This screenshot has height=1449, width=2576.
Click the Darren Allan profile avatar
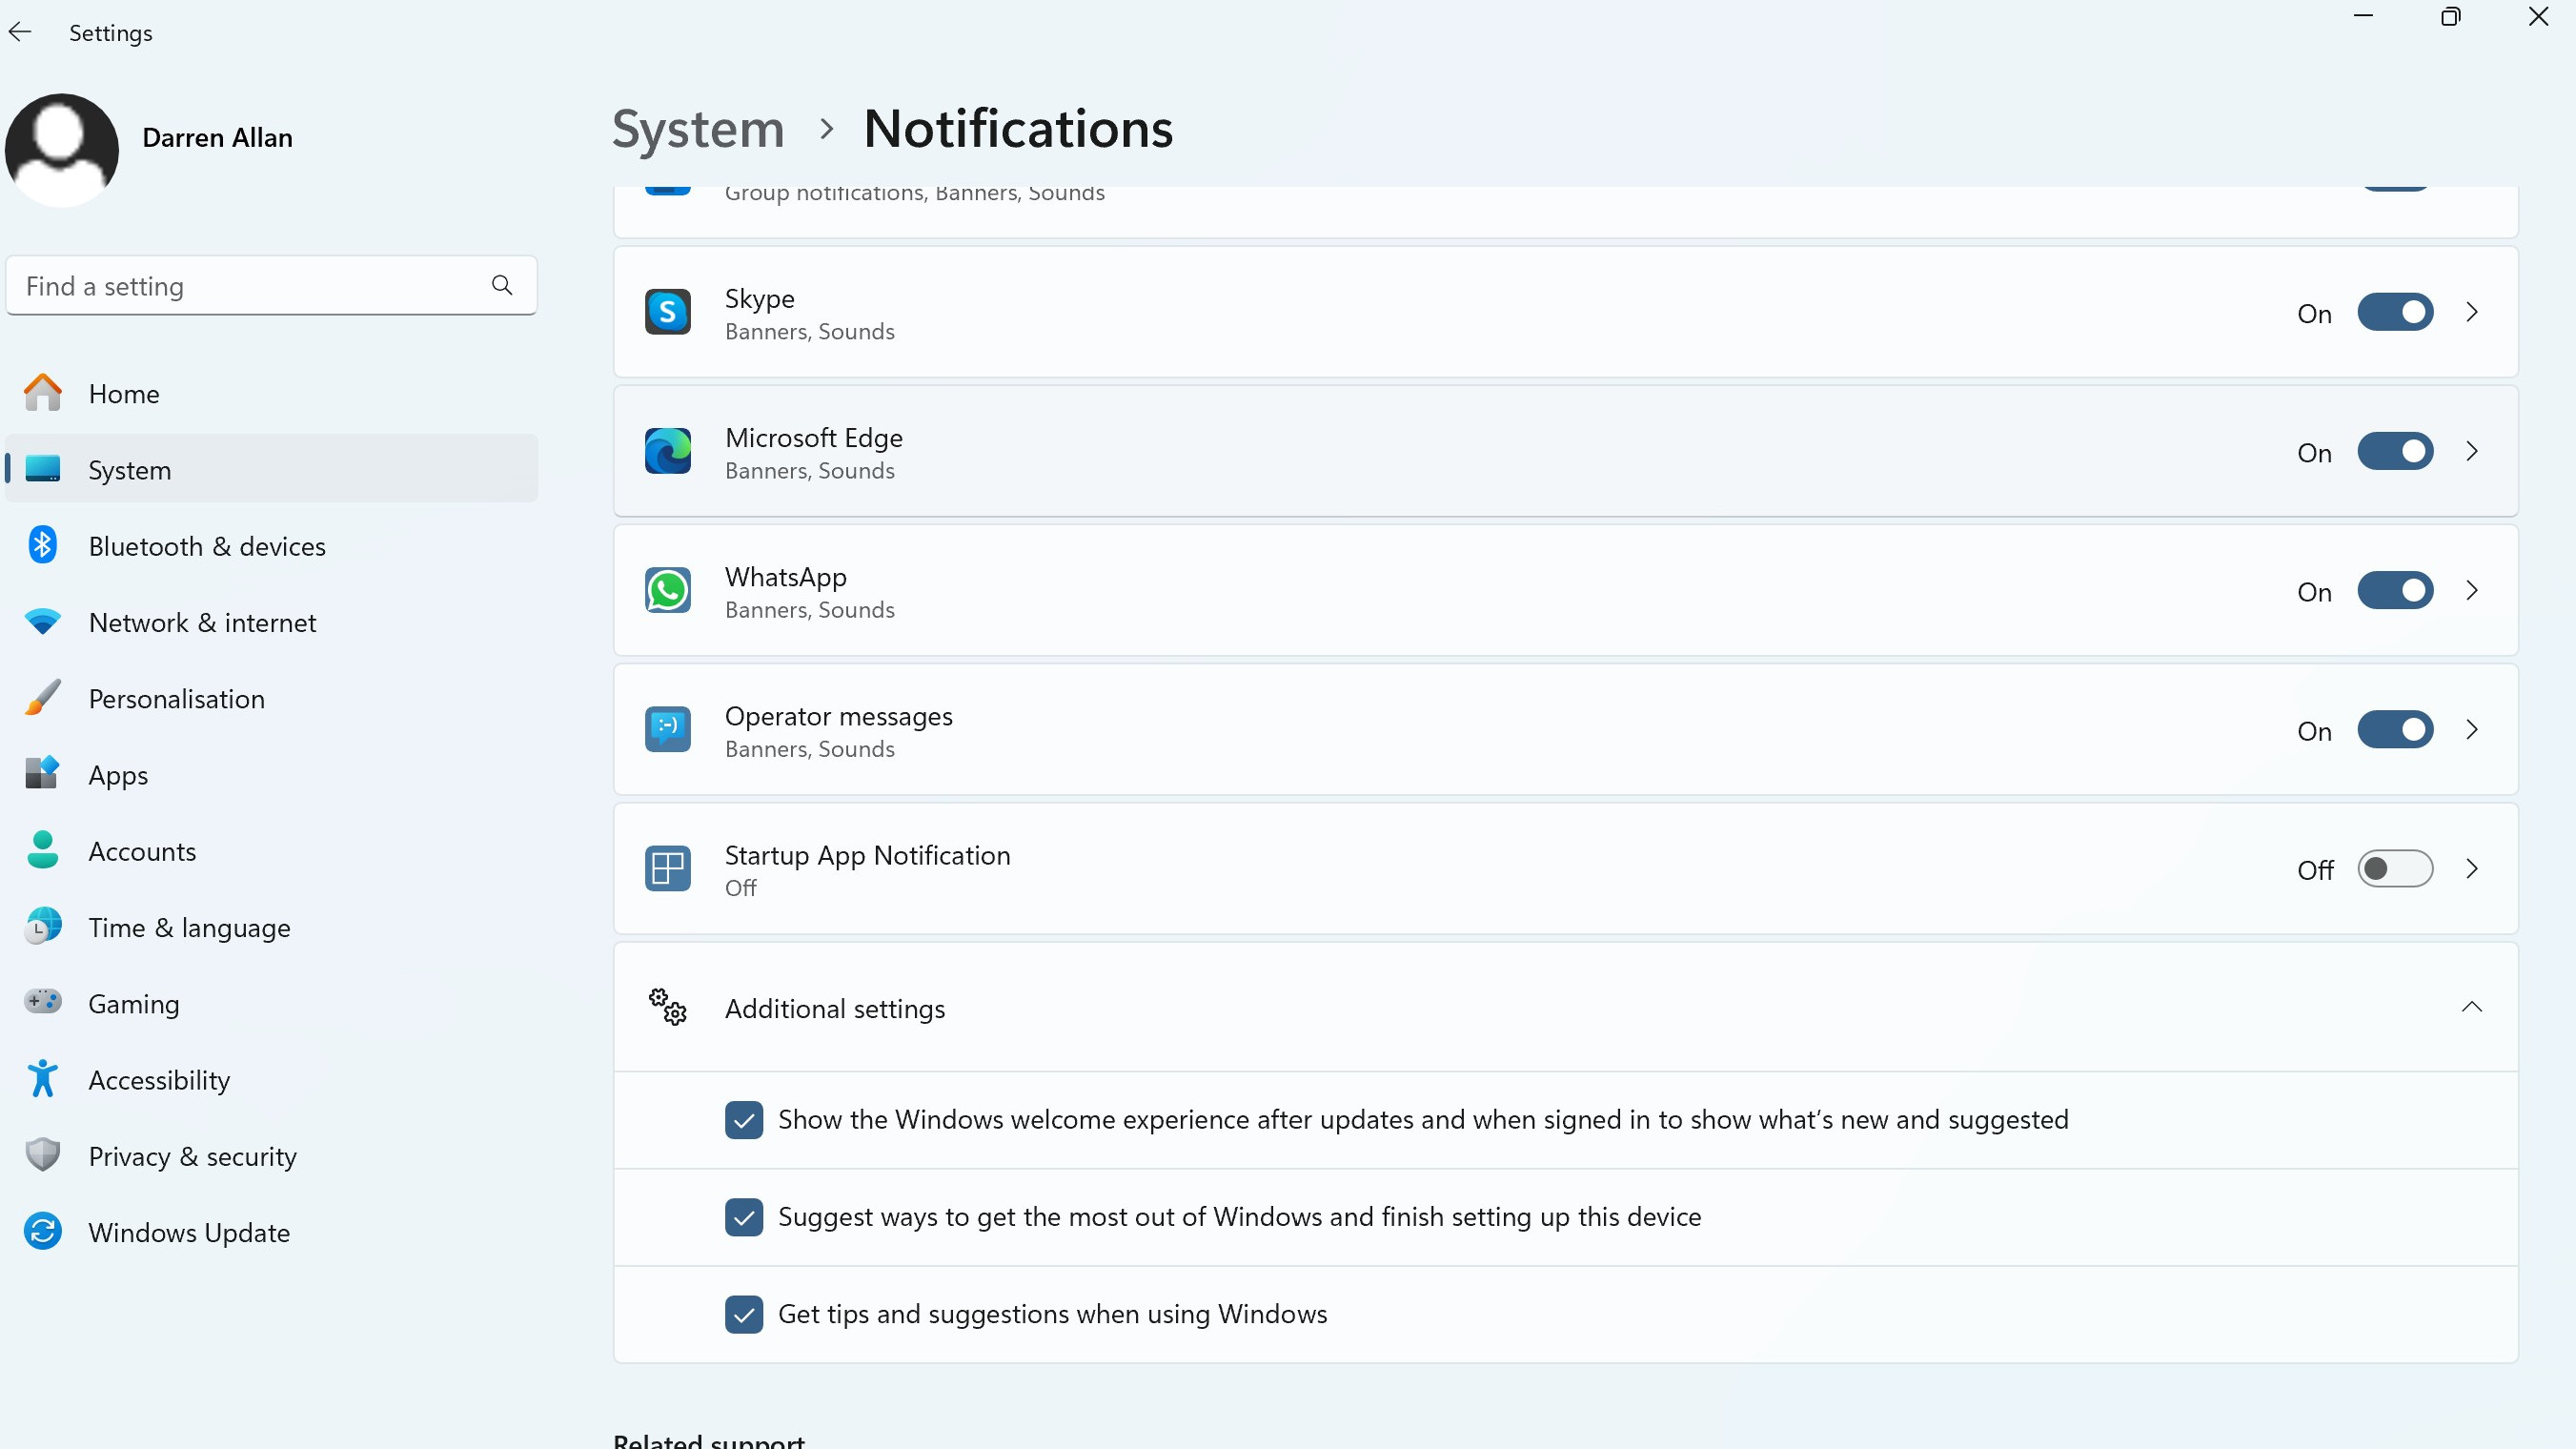62,150
